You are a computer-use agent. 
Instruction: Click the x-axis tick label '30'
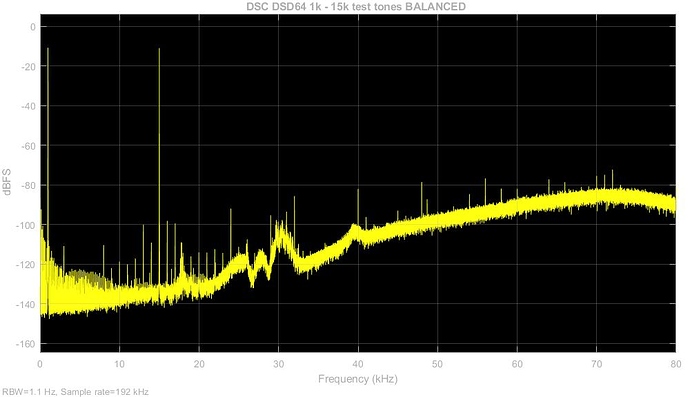(279, 364)
